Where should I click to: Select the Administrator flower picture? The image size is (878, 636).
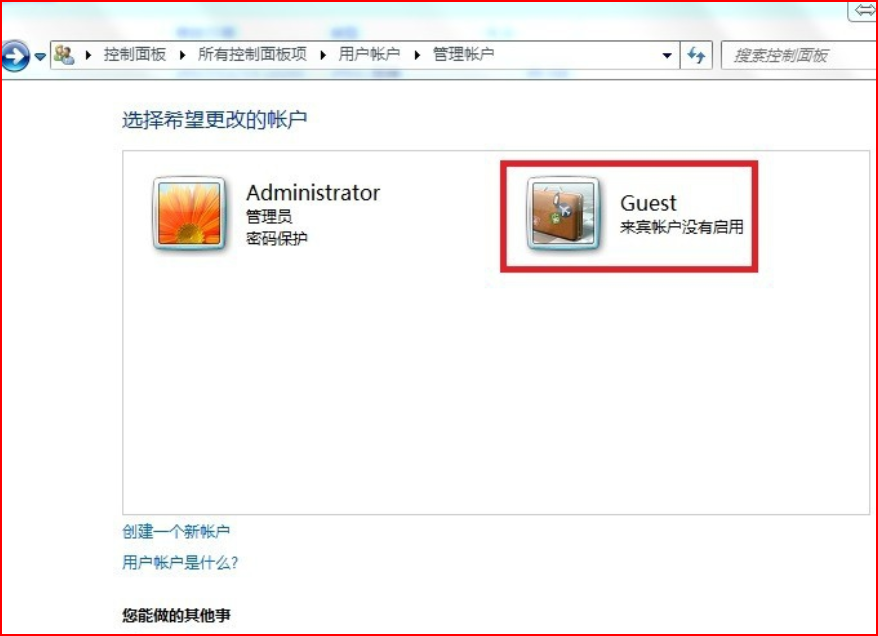tap(189, 213)
